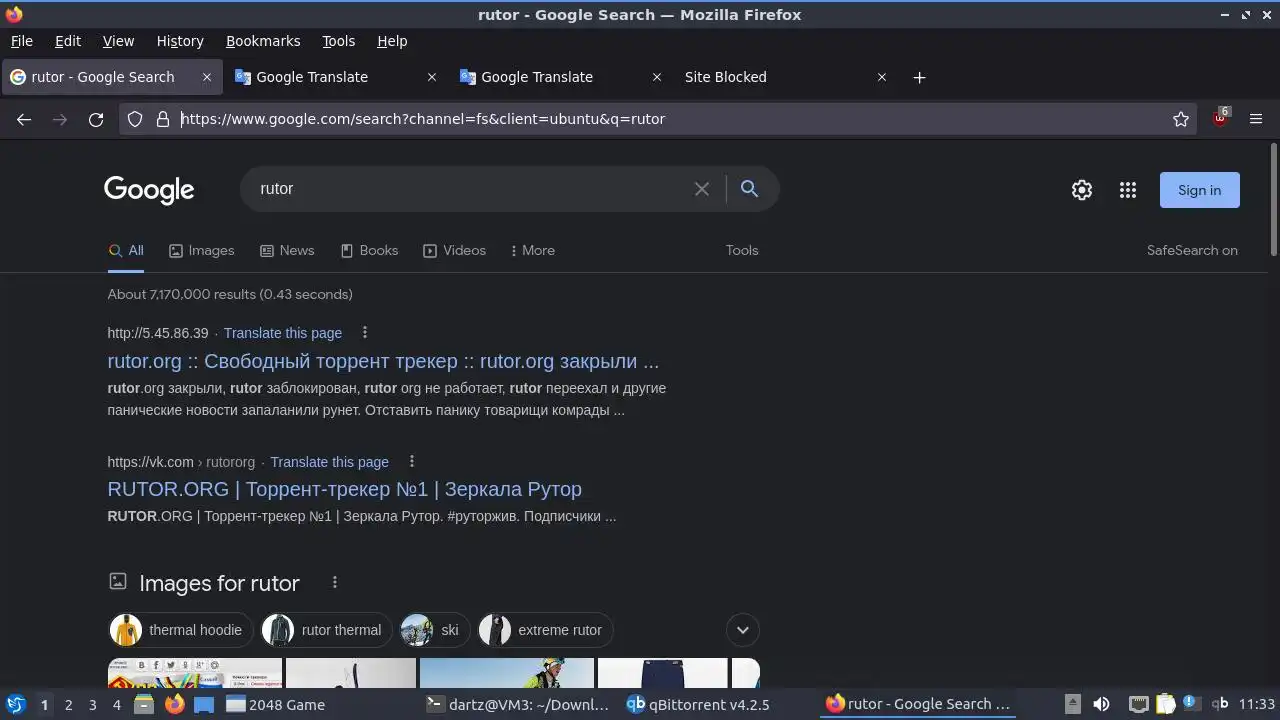Open a new tab with plus button
The image size is (1280, 720).
(x=919, y=77)
